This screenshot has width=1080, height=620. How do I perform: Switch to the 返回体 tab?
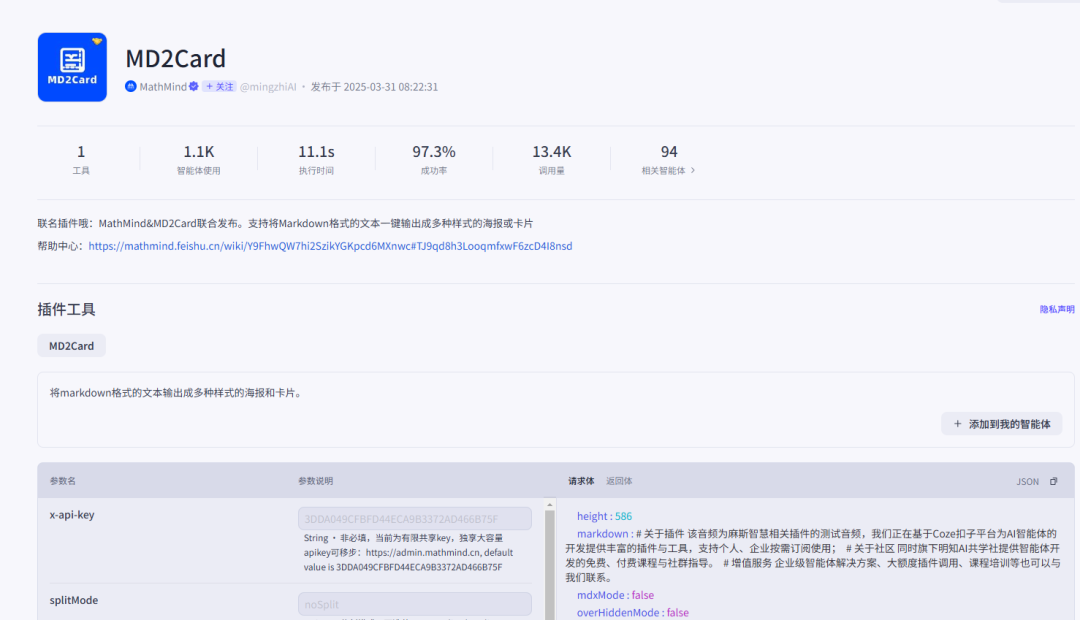click(619, 481)
